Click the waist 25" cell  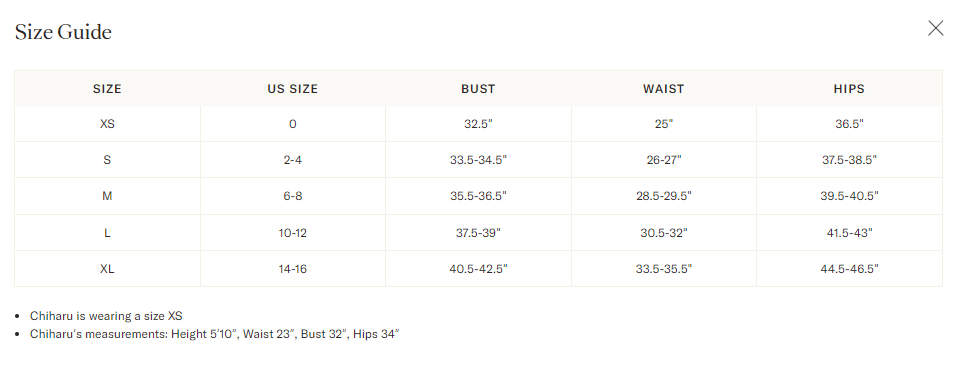663,124
